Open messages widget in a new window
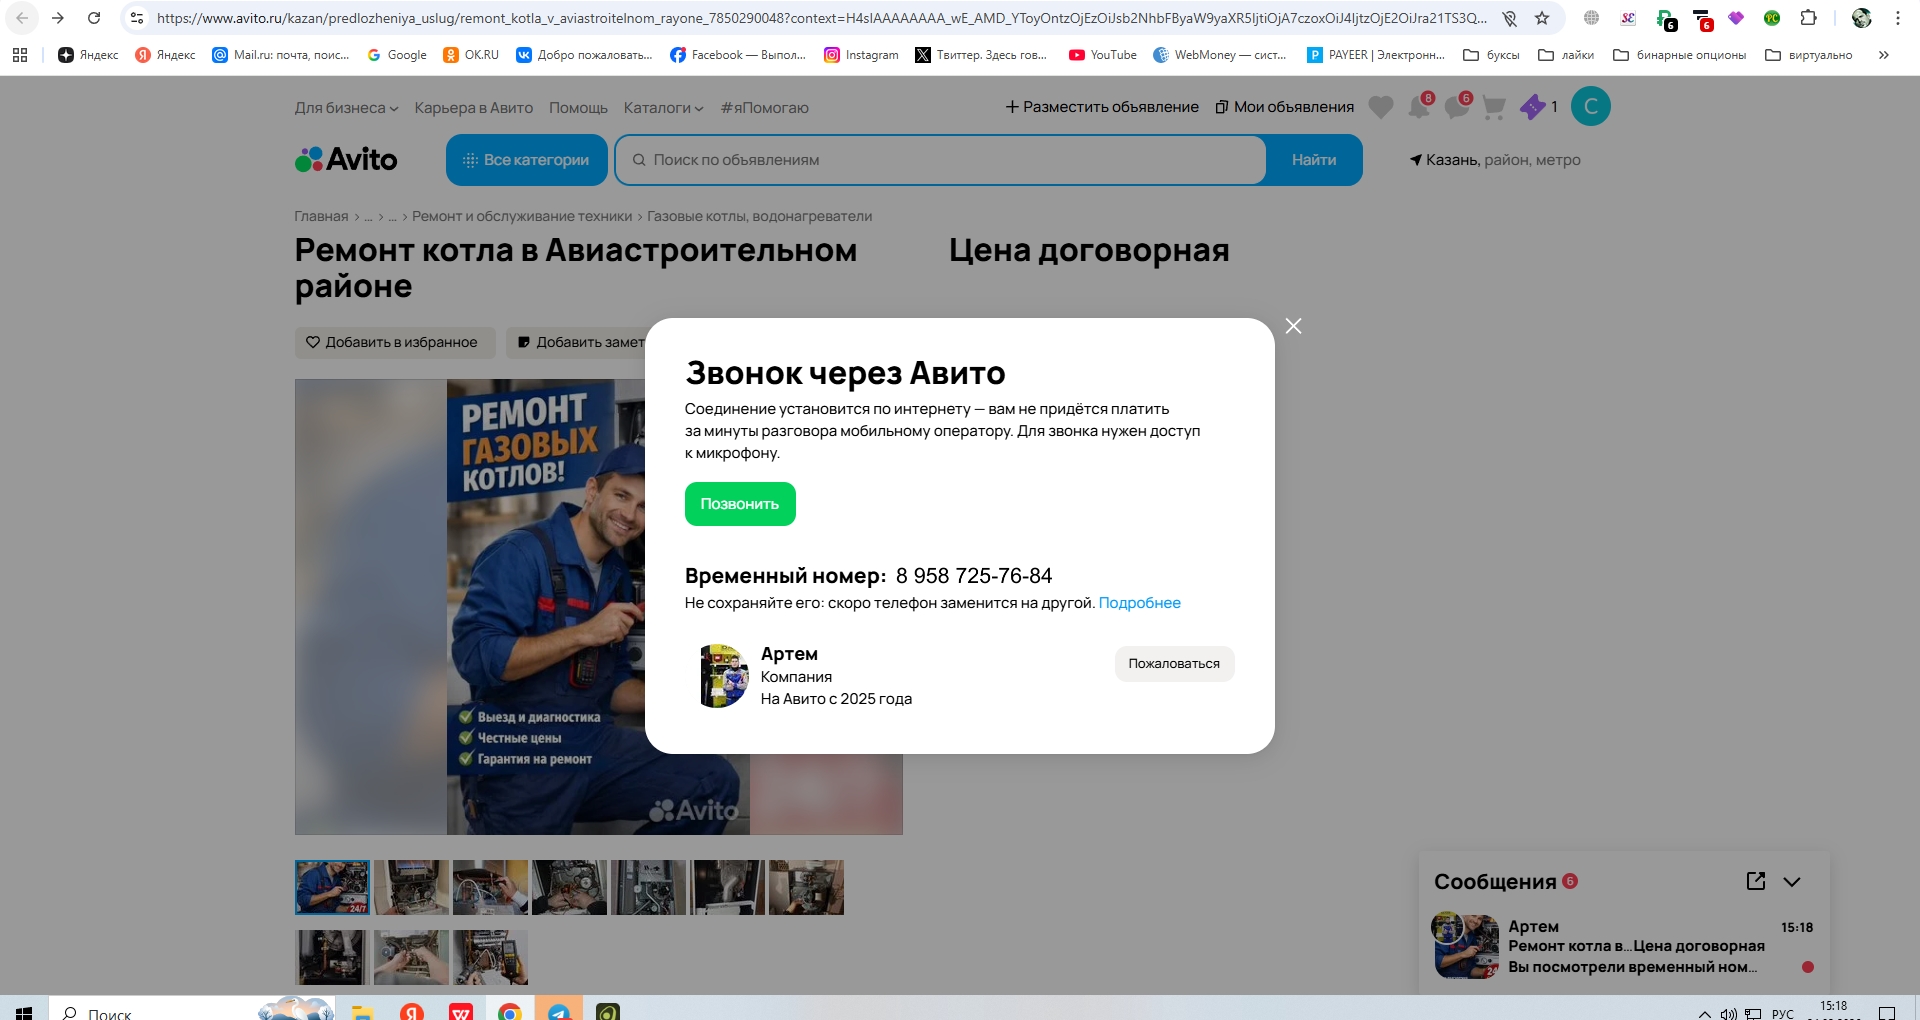Viewport: 1920px width, 1020px height. click(x=1756, y=881)
